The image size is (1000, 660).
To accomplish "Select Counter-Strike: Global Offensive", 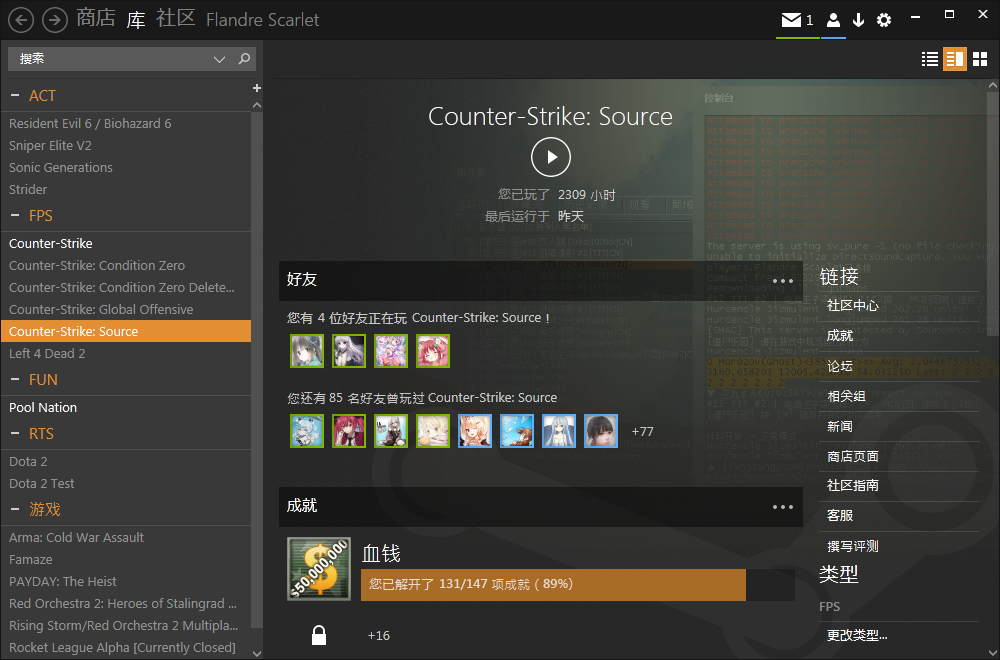I will pyautogui.click(x=126, y=309).
